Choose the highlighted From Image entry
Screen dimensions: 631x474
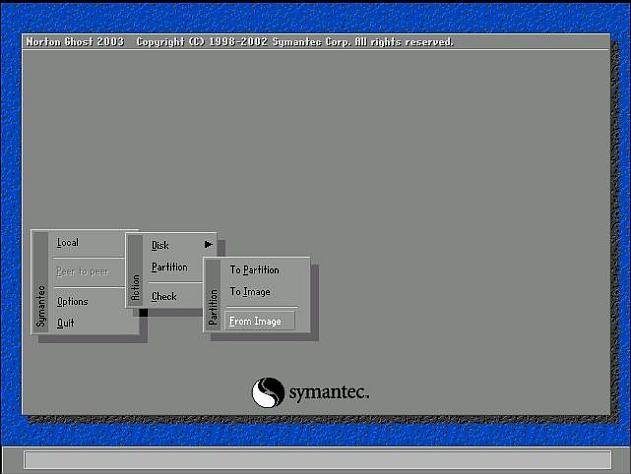pyautogui.click(x=260, y=321)
